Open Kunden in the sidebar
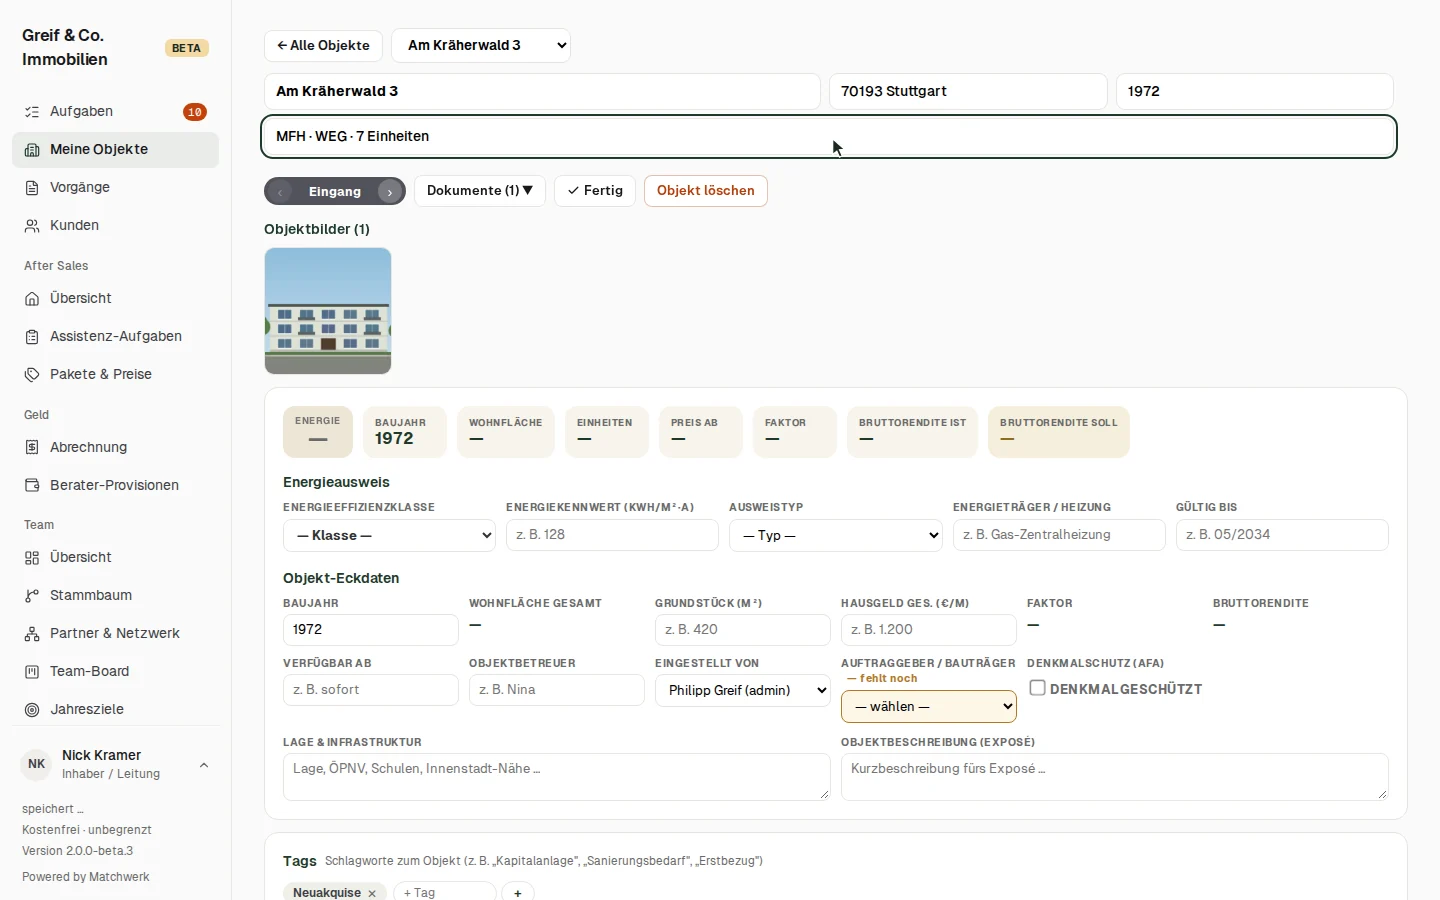 coord(115,226)
